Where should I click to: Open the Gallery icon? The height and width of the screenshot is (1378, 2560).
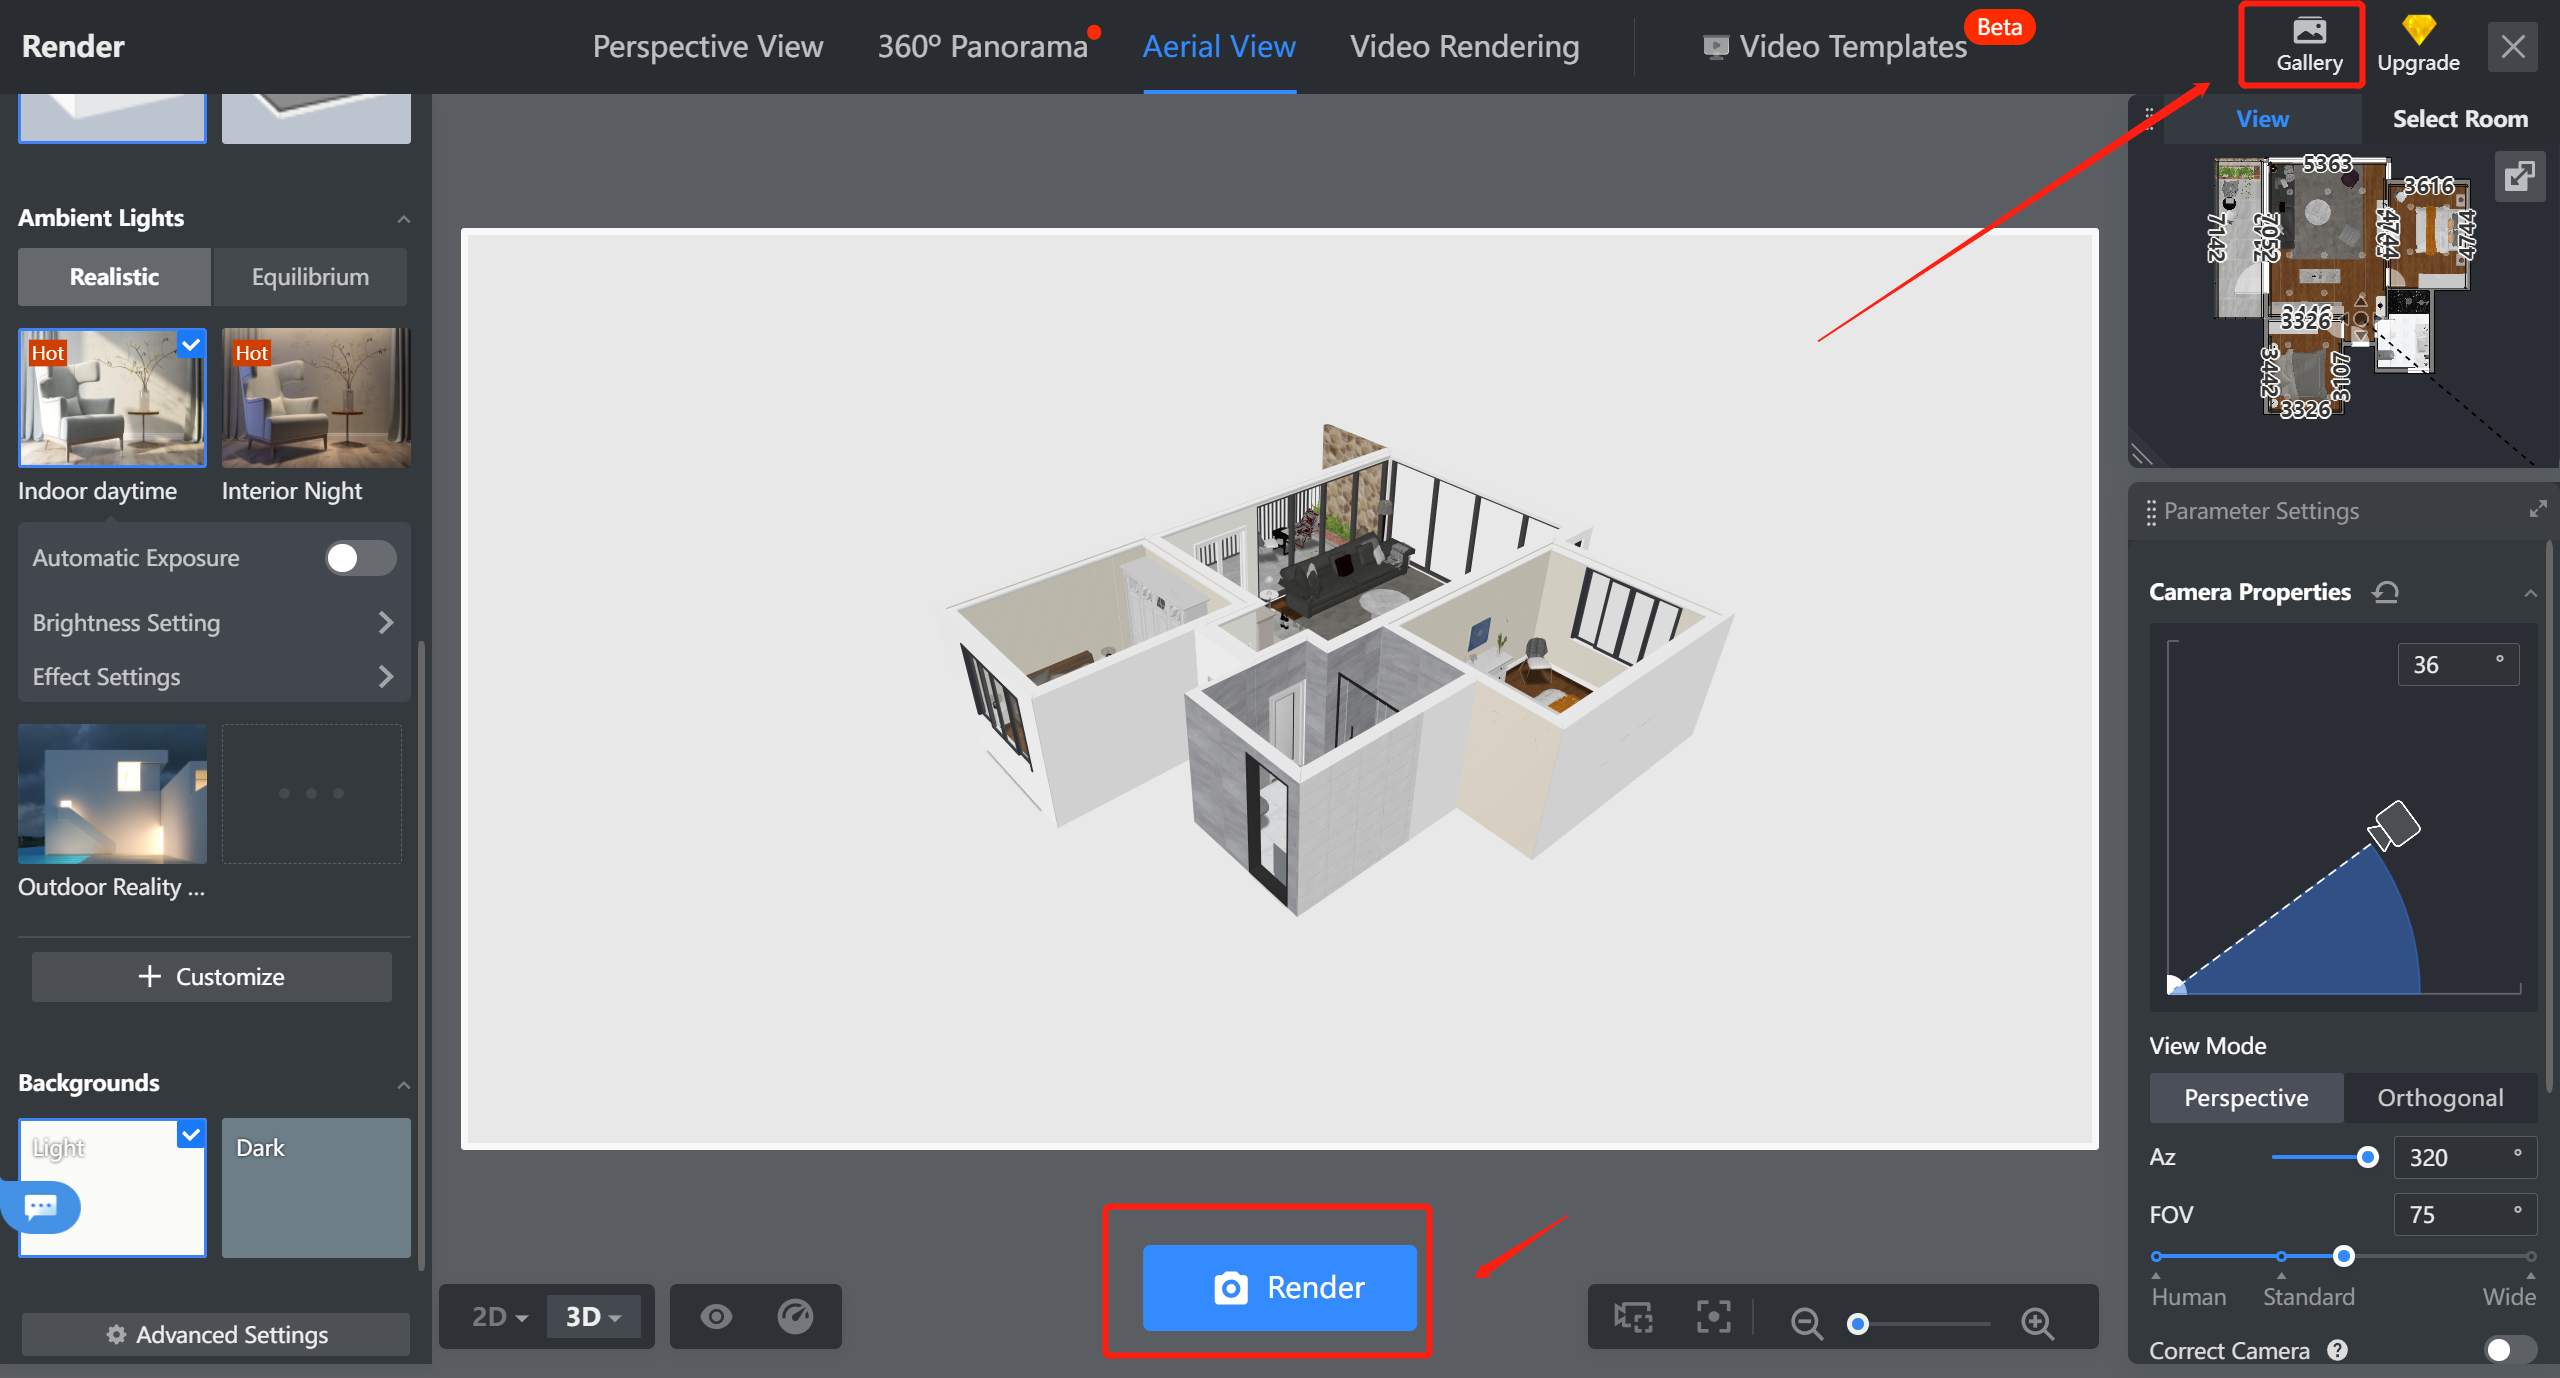2308,45
